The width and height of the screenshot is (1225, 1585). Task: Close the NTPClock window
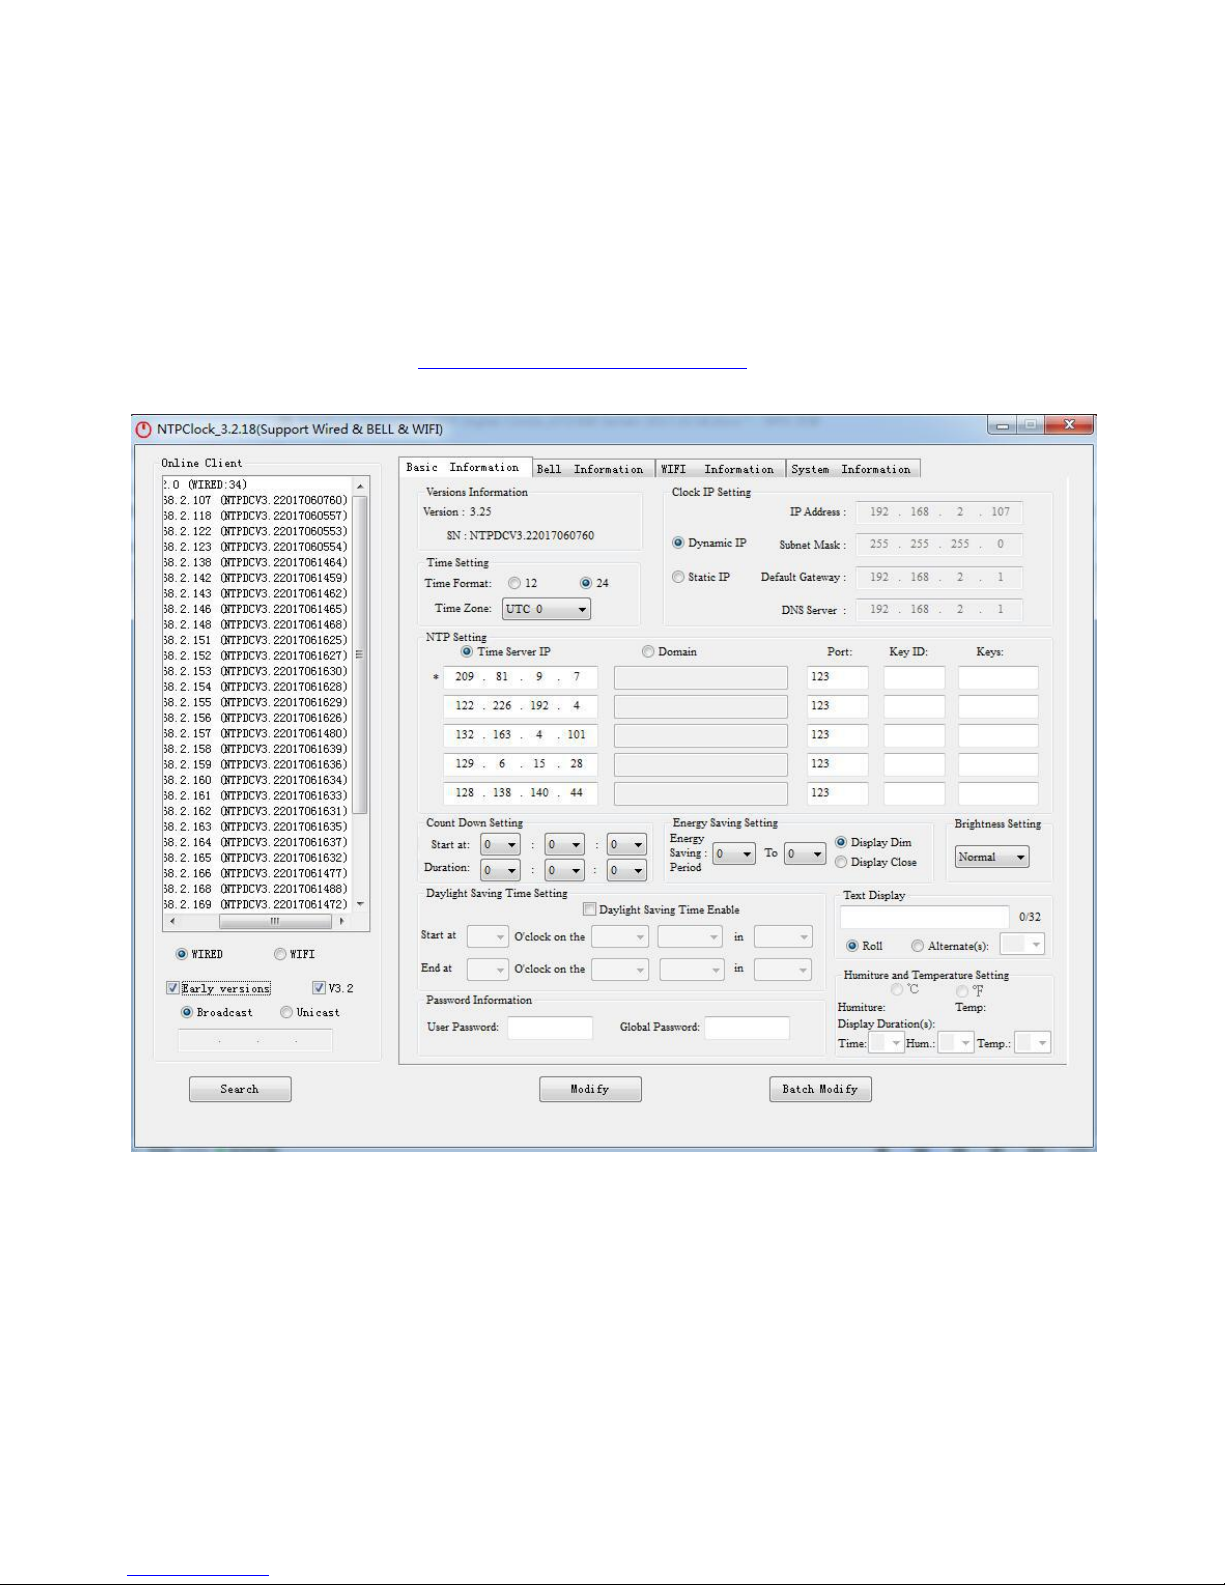click(x=1069, y=425)
